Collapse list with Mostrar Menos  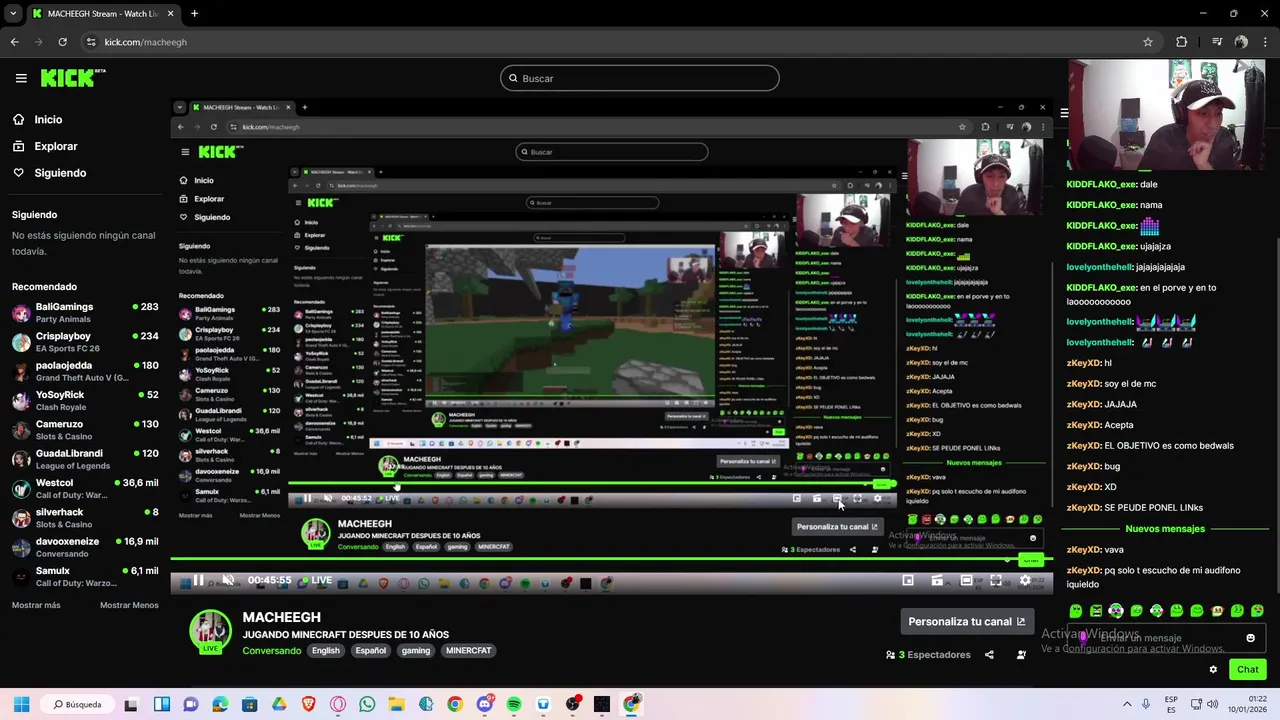129,605
